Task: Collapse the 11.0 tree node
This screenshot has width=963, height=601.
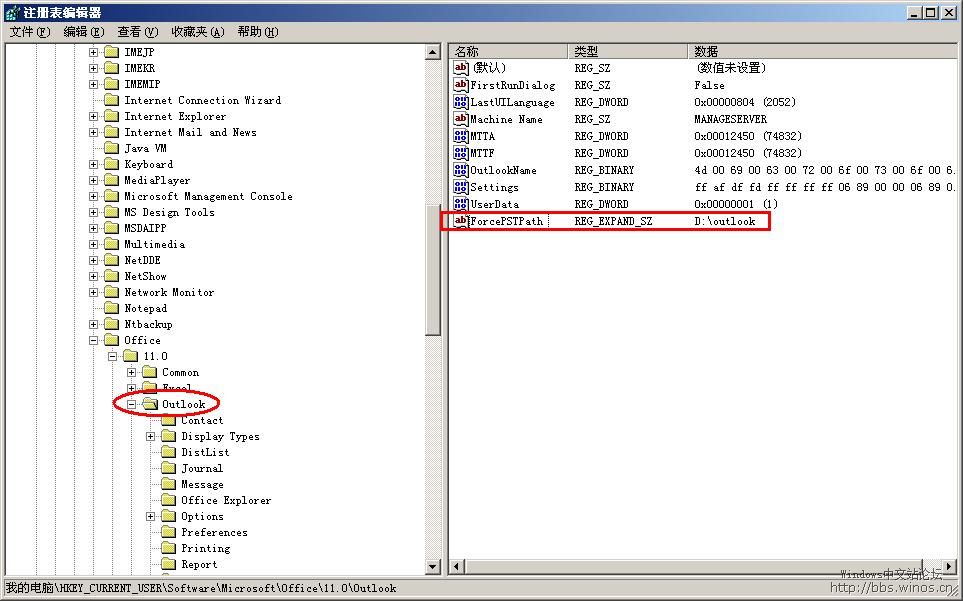Action: 113,356
